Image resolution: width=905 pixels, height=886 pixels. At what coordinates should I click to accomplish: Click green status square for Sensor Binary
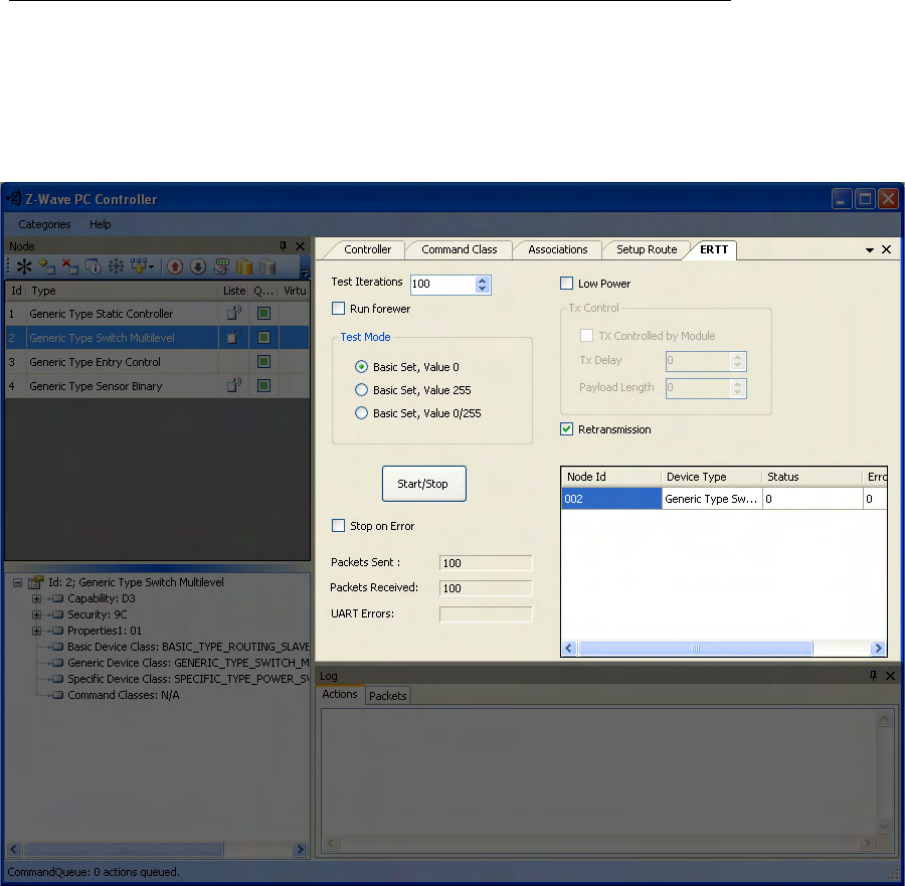coord(264,386)
